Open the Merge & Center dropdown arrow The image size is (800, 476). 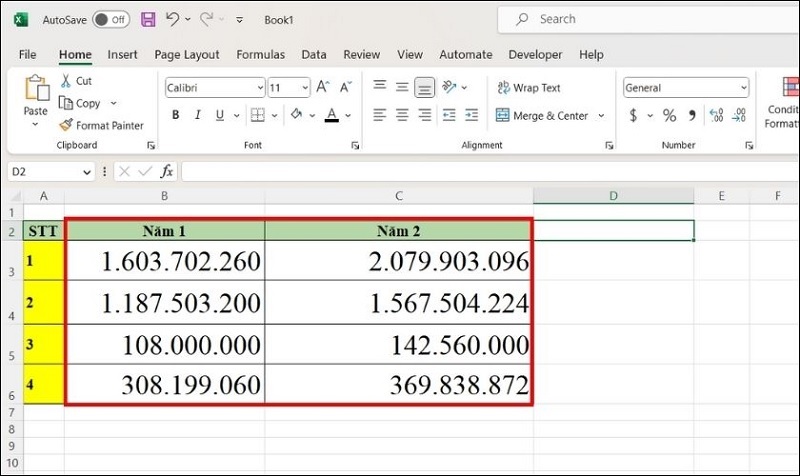coord(600,116)
